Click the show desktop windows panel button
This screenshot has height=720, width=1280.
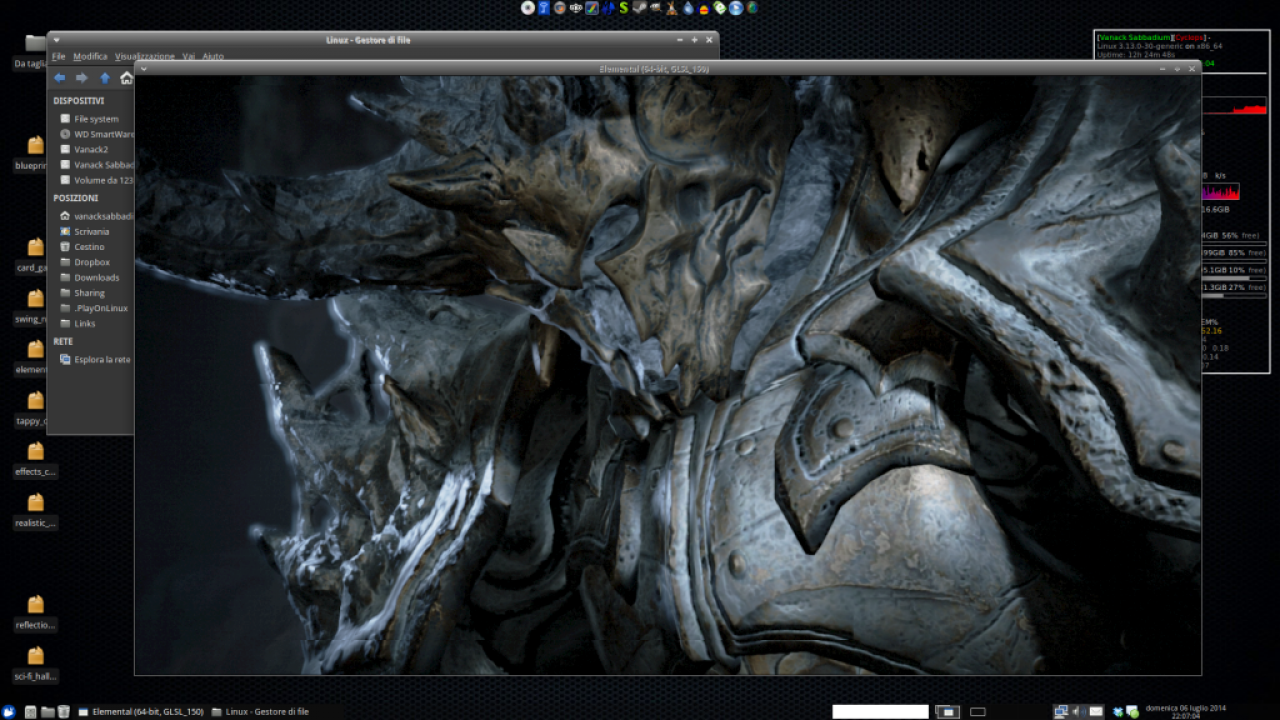(947, 712)
